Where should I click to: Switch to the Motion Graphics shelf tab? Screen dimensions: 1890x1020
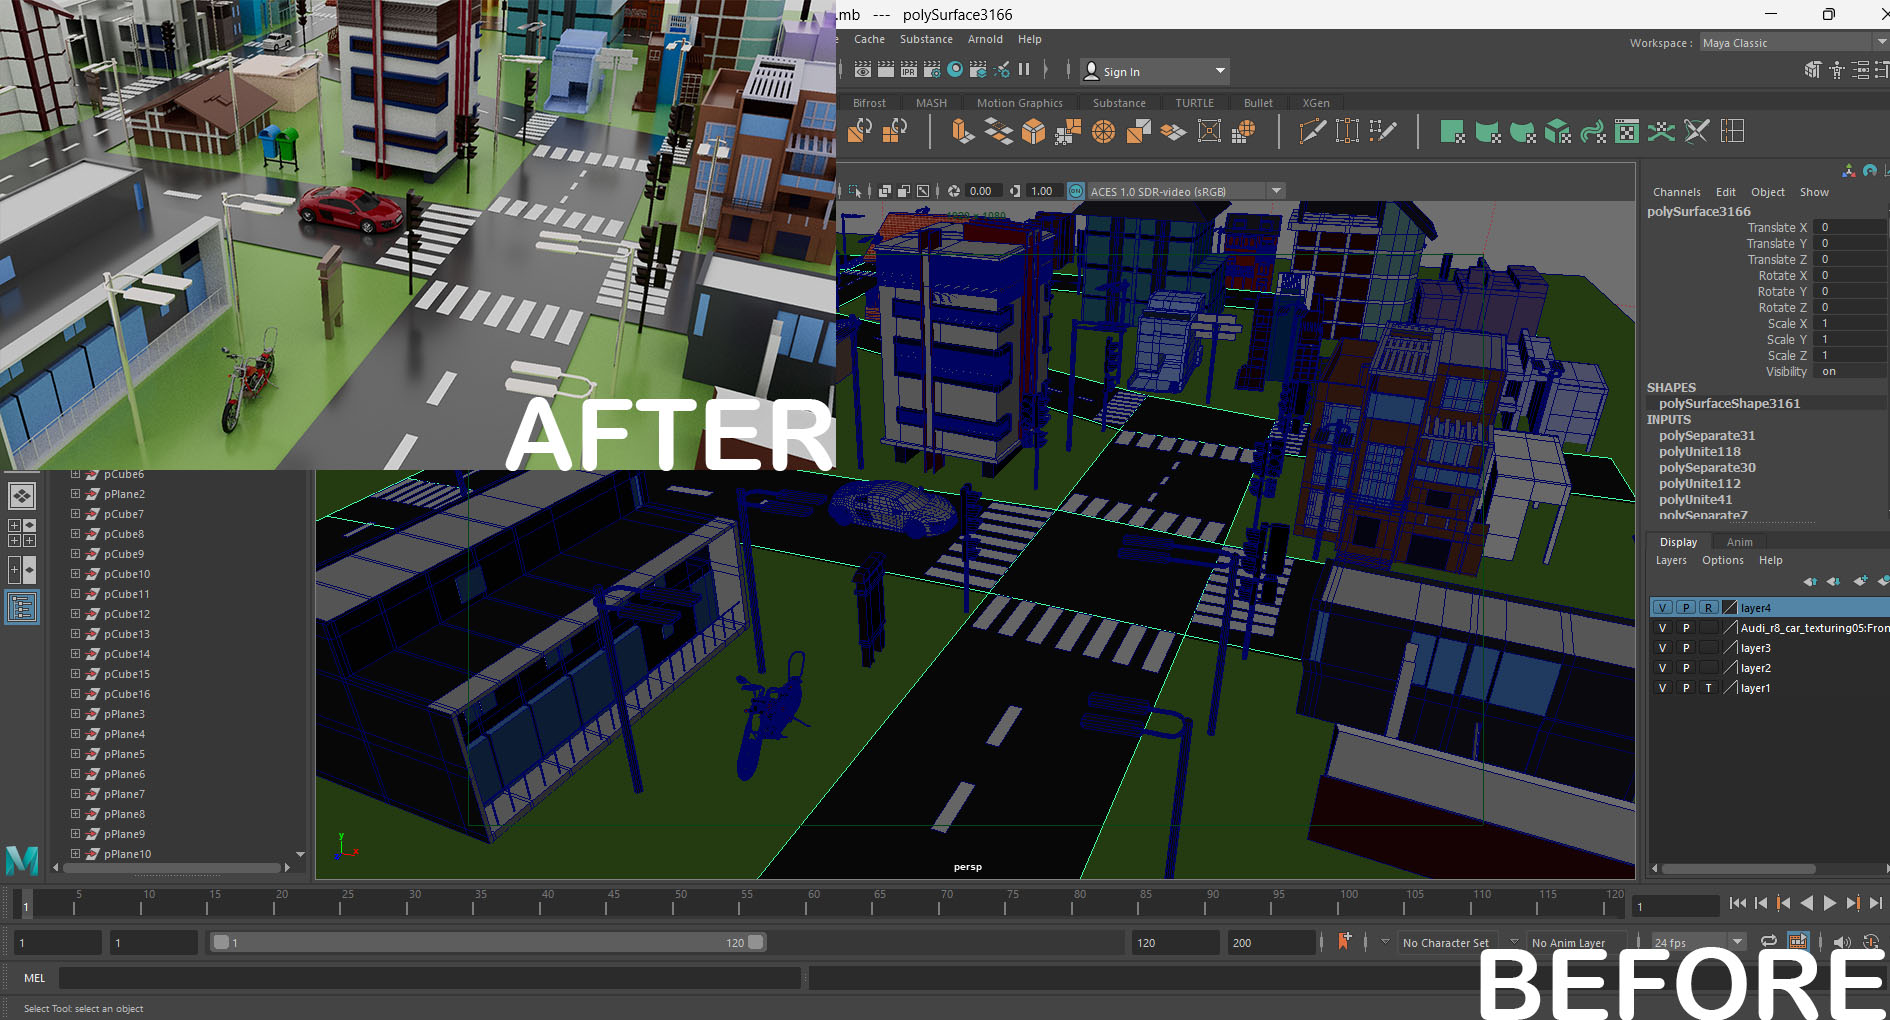[x=1019, y=103]
